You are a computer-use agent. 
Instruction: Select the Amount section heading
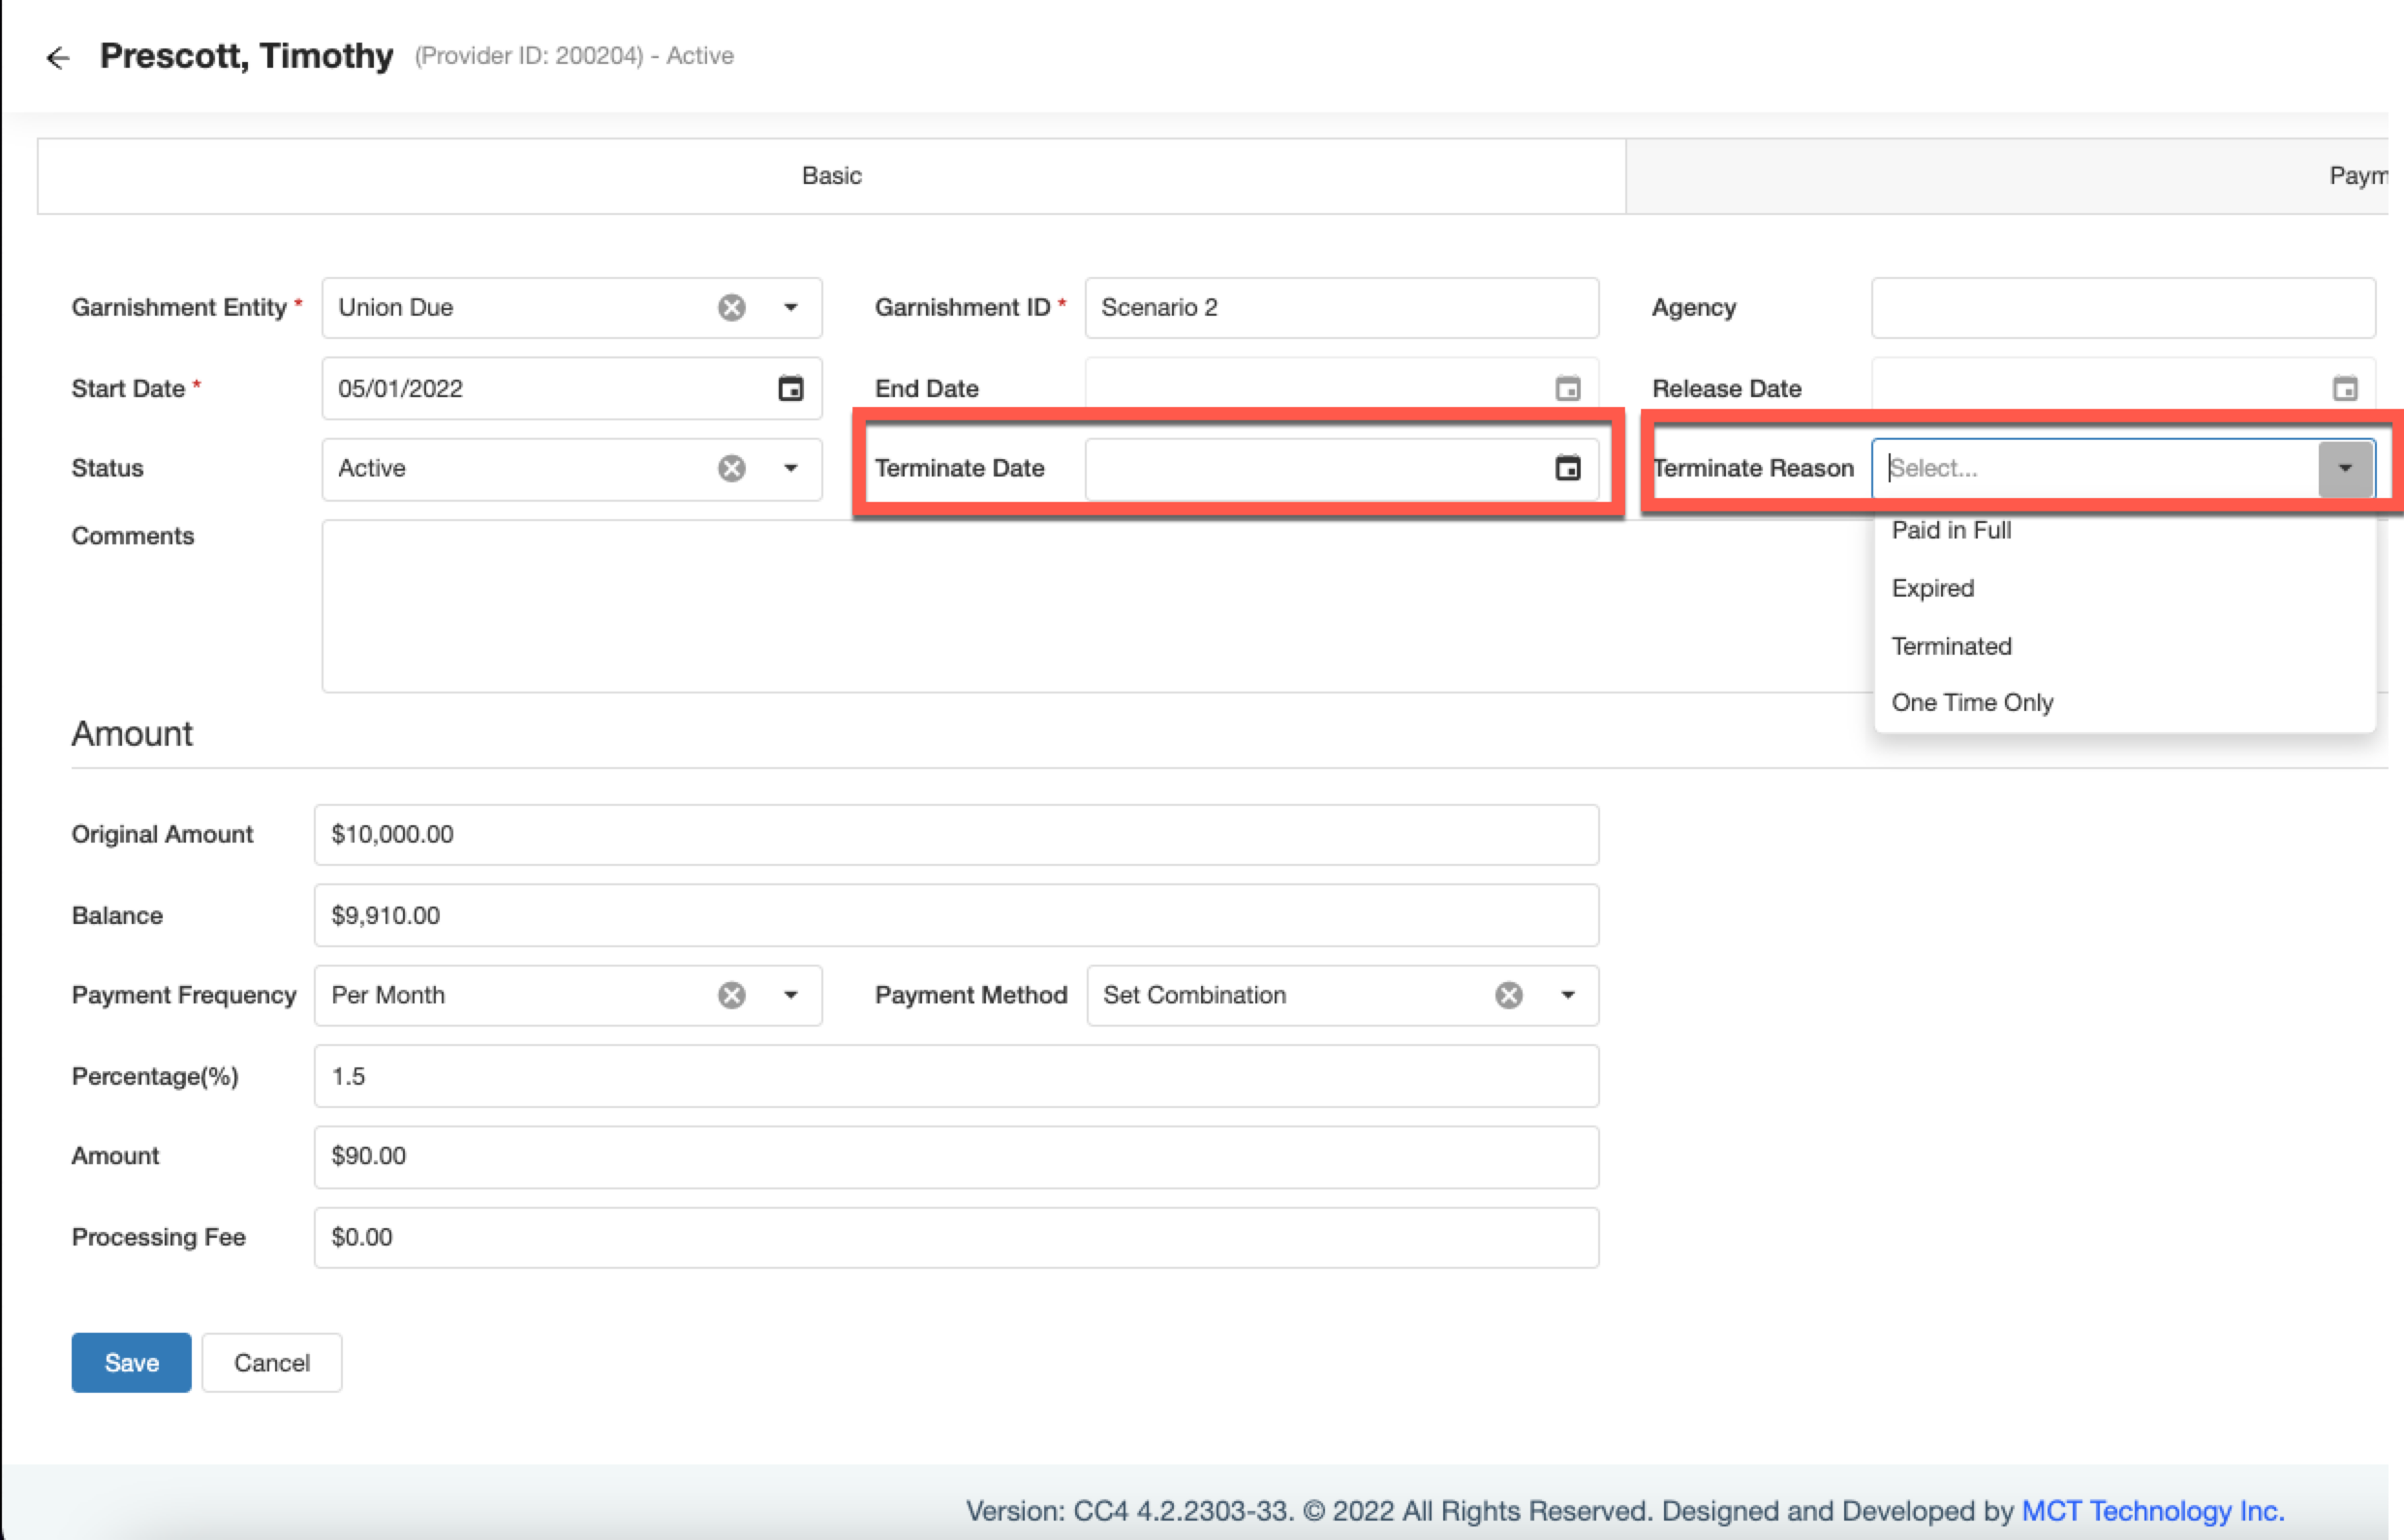(x=132, y=734)
